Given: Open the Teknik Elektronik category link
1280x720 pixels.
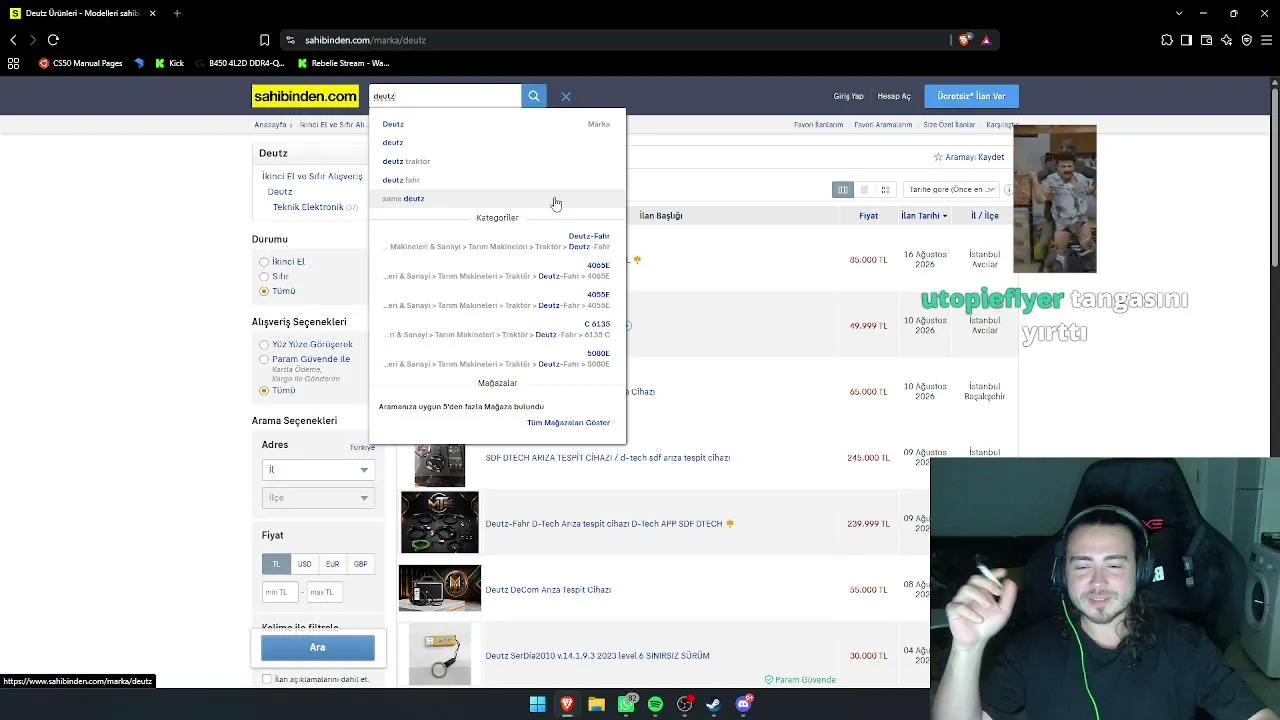Looking at the screenshot, I should 308,207.
